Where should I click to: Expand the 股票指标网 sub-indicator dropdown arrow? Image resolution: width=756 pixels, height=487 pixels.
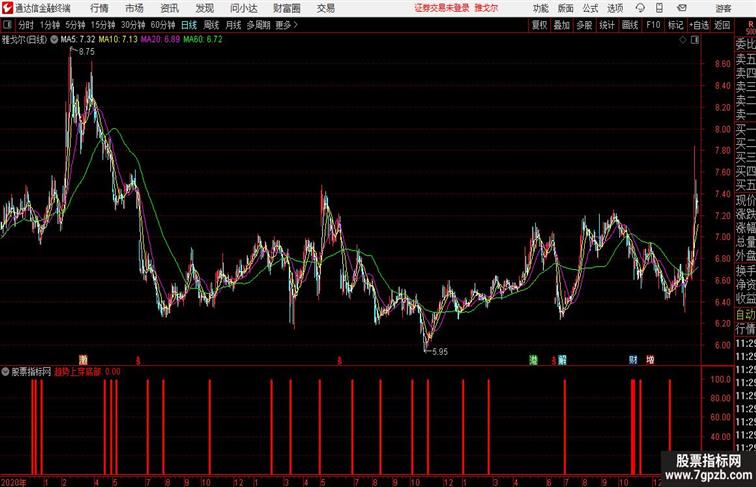pyautogui.click(x=5, y=372)
